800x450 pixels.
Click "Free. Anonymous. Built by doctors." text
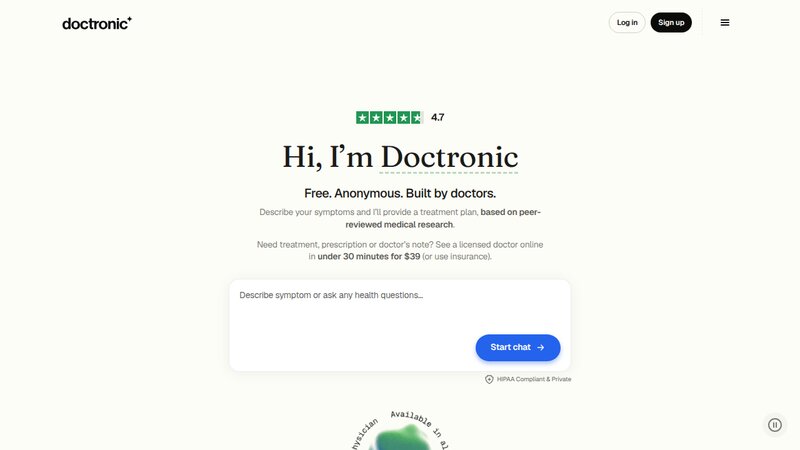coord(400,193)
